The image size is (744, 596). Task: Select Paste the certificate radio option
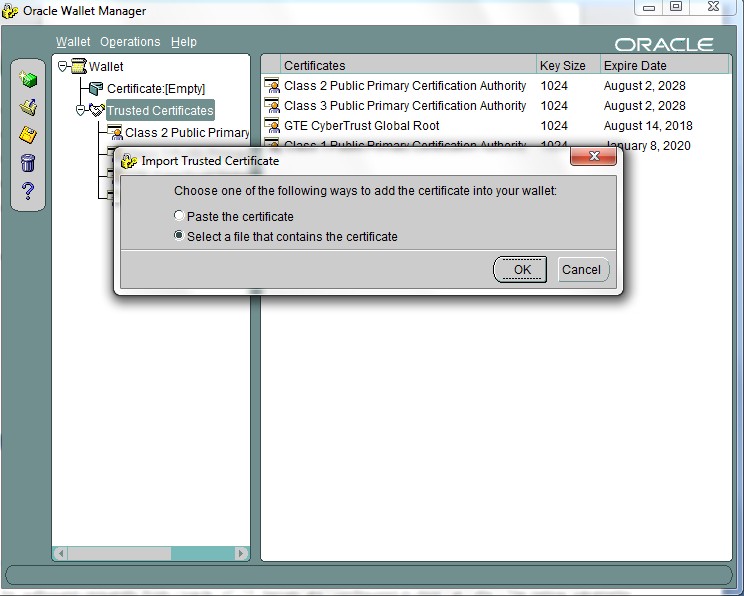tap(179, 215)
